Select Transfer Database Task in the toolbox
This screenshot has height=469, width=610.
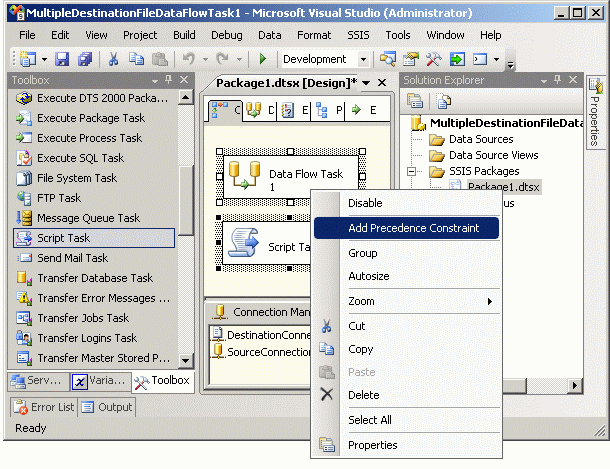point(93,278)
